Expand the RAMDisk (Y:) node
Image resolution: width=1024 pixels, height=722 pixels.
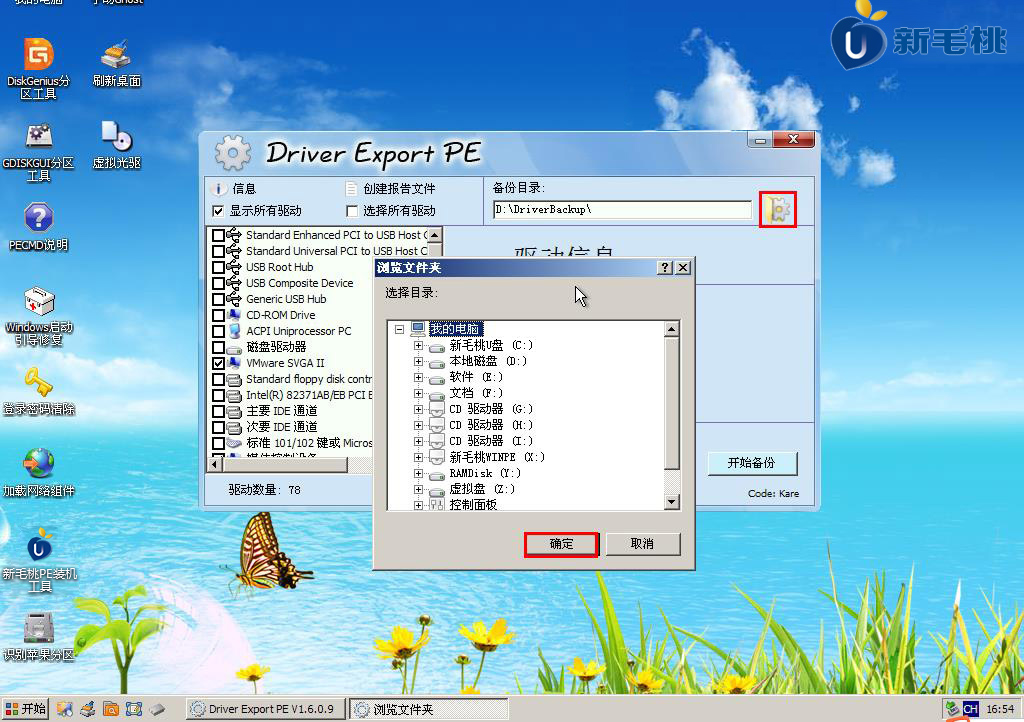pyautogui.click(x=418, y=473)
